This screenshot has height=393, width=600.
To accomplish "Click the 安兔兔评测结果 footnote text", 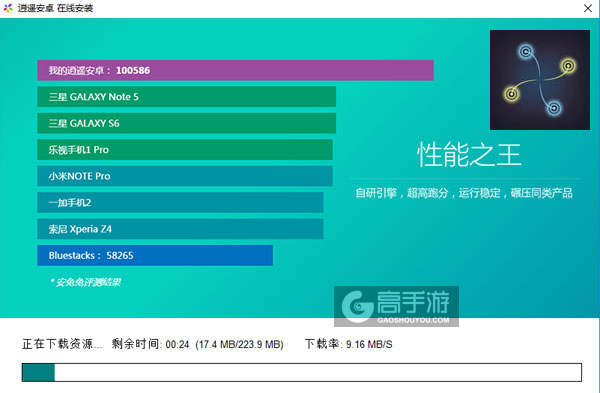I will coord(85,282).
